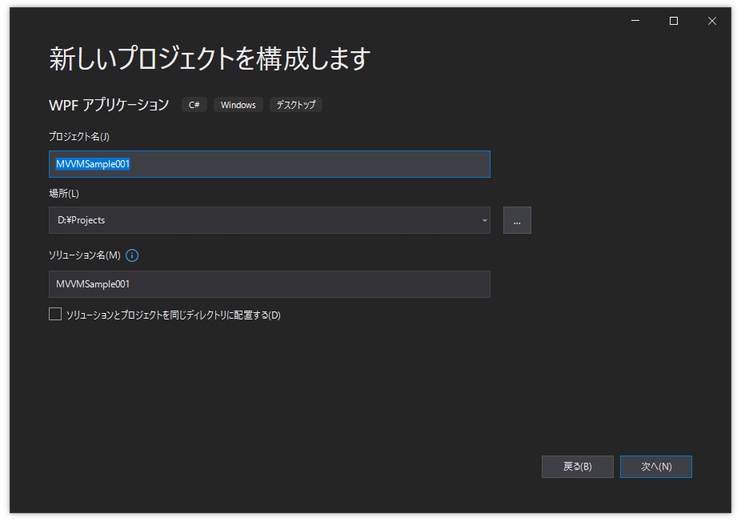Minimize the dialog window

pos(635,21)
